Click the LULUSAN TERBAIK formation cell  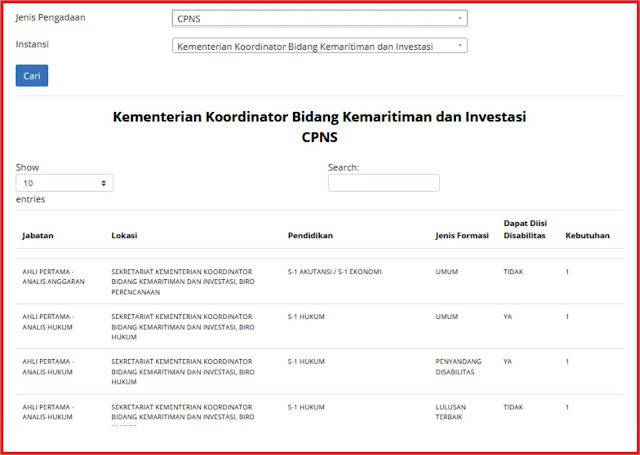pyautogui.click(x=451, y=412)
